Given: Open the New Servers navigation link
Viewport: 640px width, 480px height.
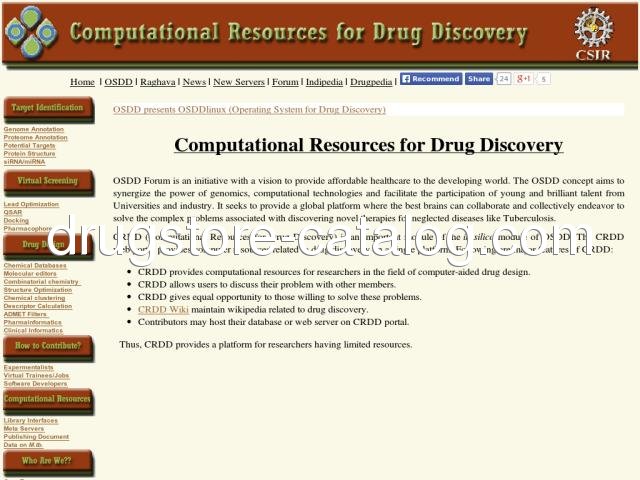Looking at the screenshot, I should tap(239, 82).
